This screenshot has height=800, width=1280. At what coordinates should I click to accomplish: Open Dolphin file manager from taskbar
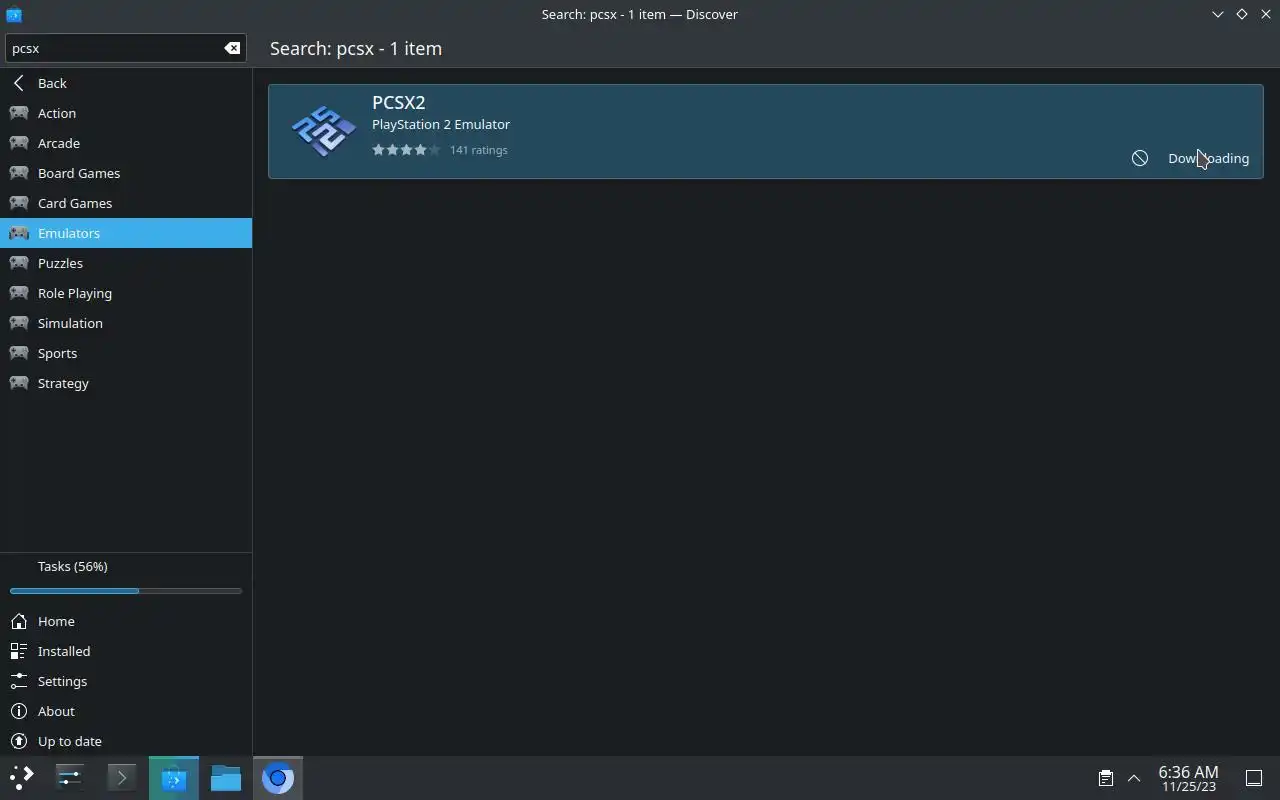pos(225,777)
